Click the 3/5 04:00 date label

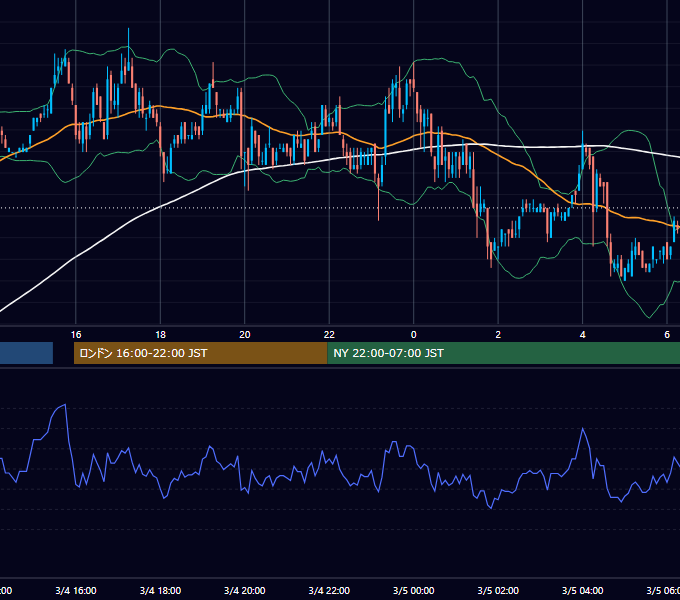(582, 590)
